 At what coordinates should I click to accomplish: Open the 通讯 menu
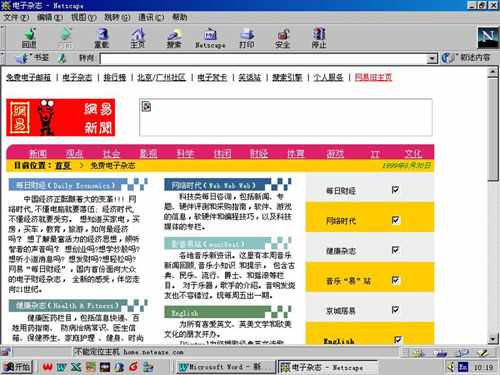[151, 17]
